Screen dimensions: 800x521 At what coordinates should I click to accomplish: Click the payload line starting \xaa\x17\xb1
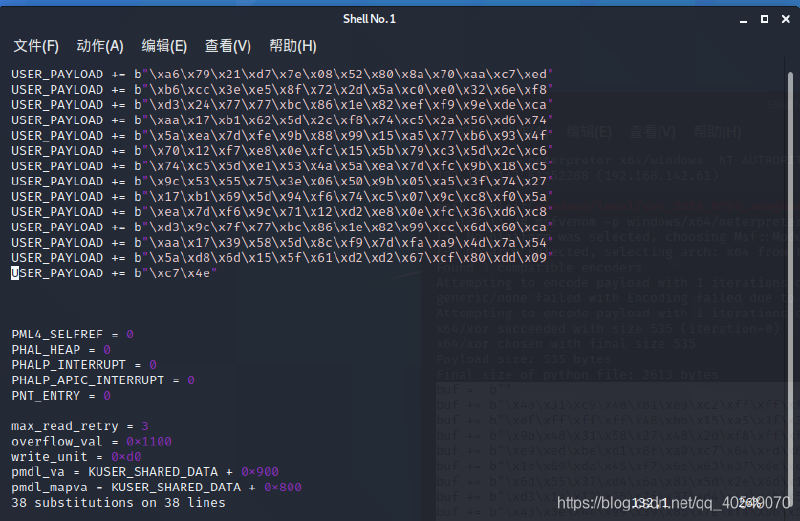point(282,120)
